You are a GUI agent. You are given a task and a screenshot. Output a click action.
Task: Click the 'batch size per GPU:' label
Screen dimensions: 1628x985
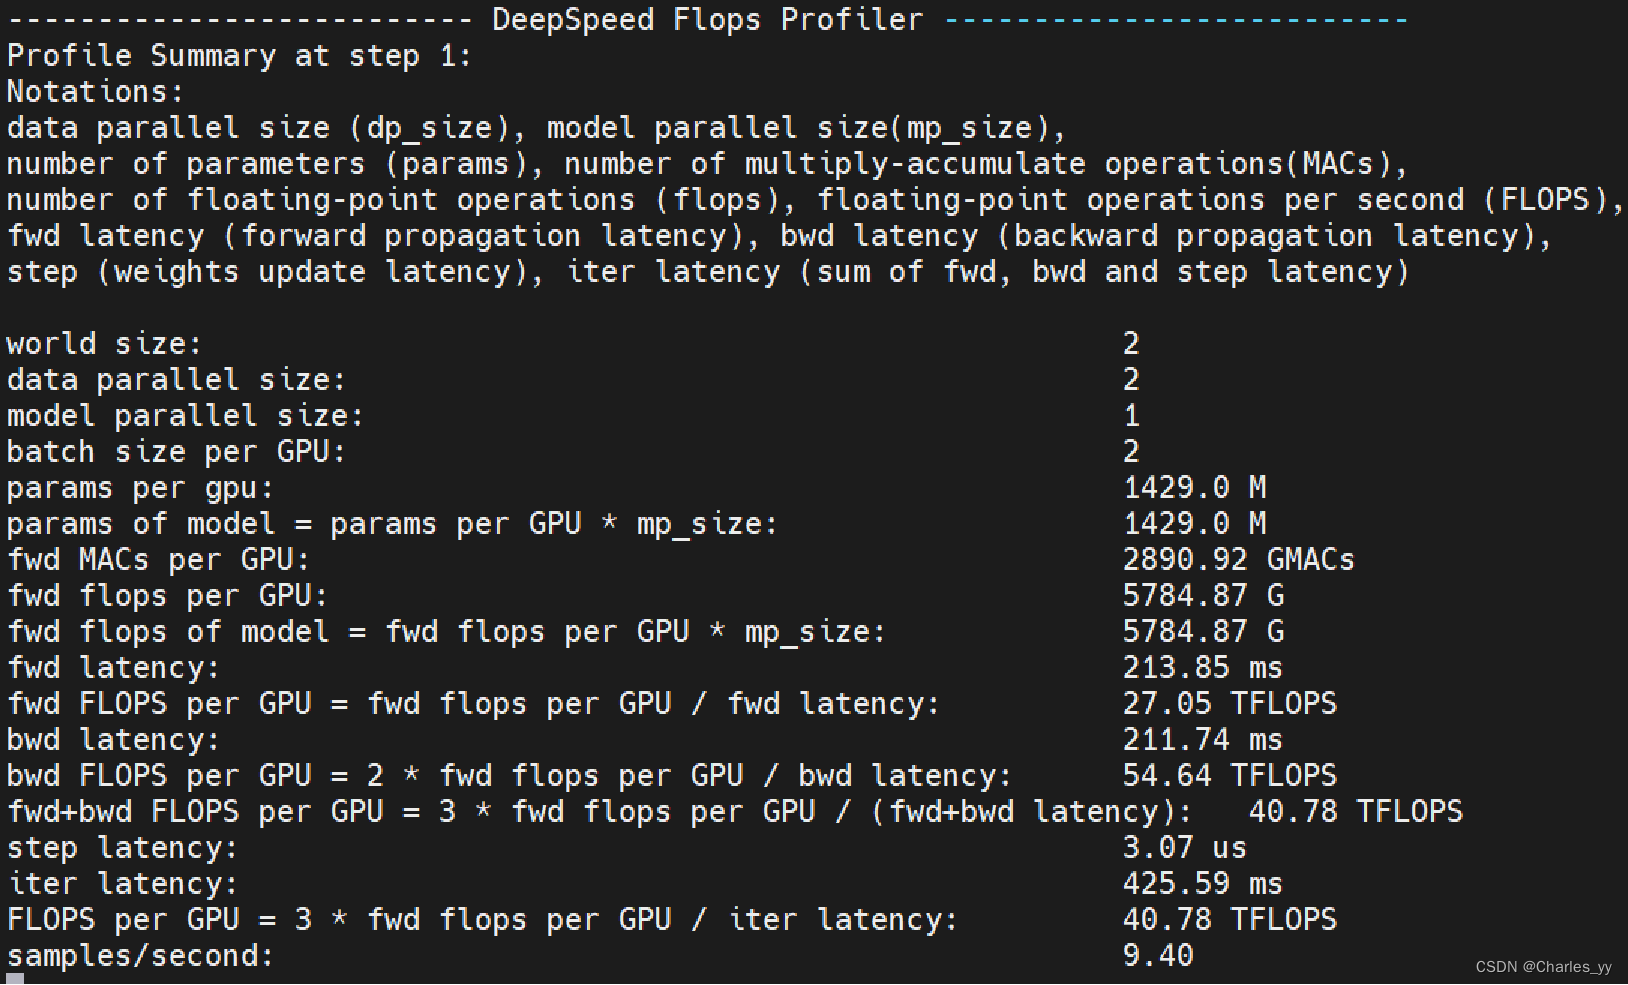point(176,452)
